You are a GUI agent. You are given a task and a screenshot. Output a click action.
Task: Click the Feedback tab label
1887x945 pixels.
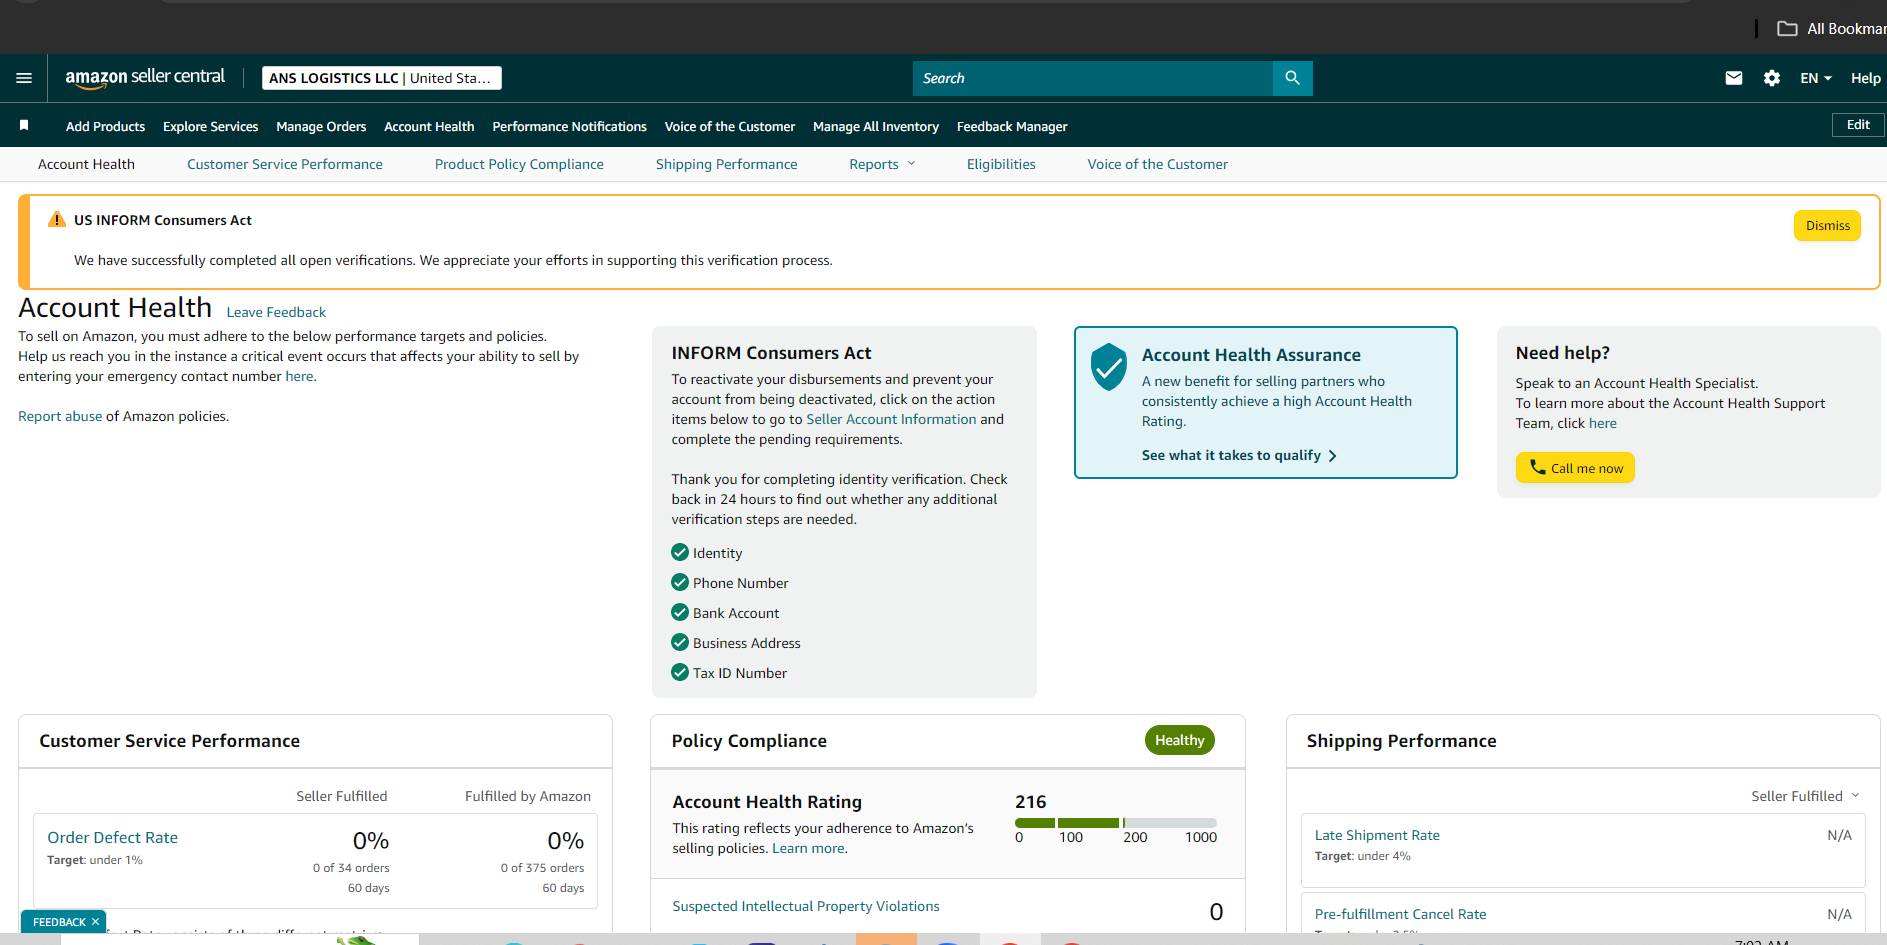[x=59, y=922]
